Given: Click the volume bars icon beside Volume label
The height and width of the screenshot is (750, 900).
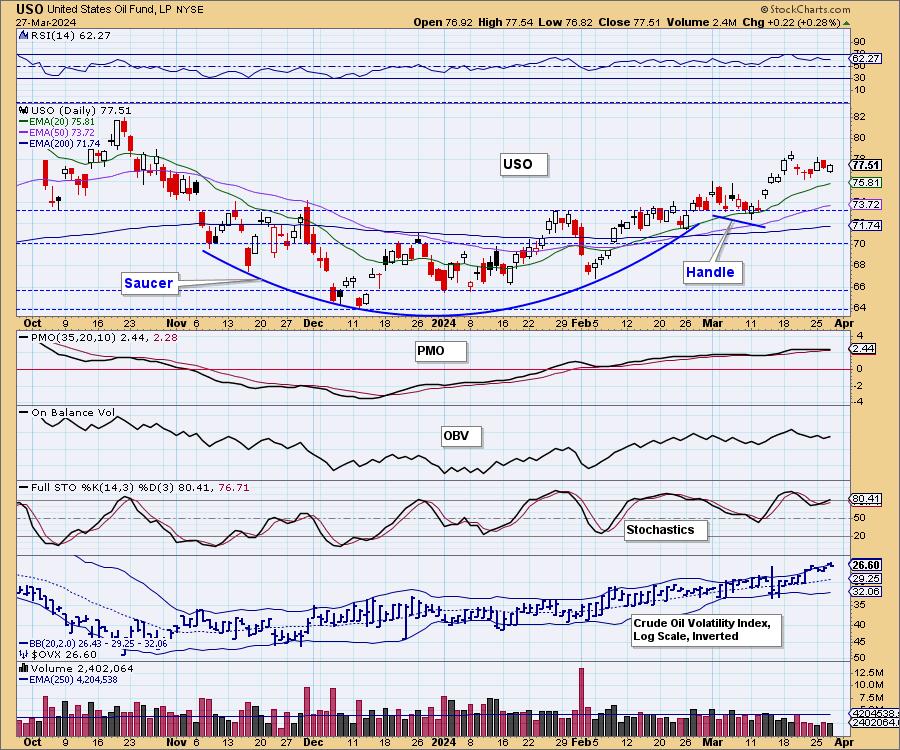Looking at the screenshot, I should (24, 668).
